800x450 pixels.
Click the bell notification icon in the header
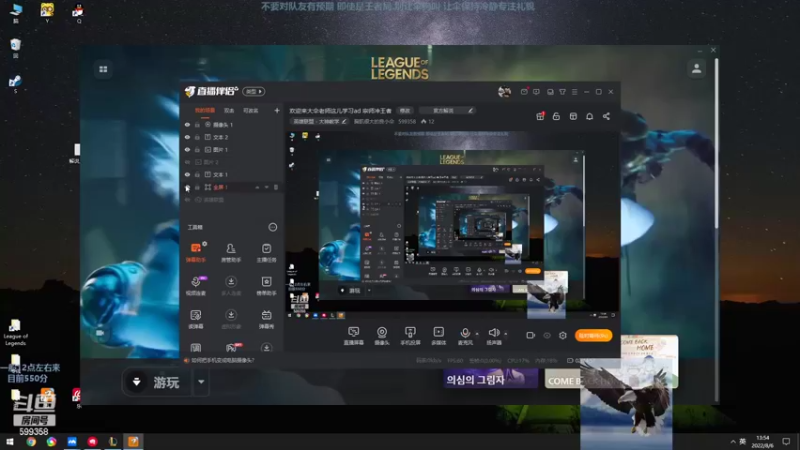[589, 116]
